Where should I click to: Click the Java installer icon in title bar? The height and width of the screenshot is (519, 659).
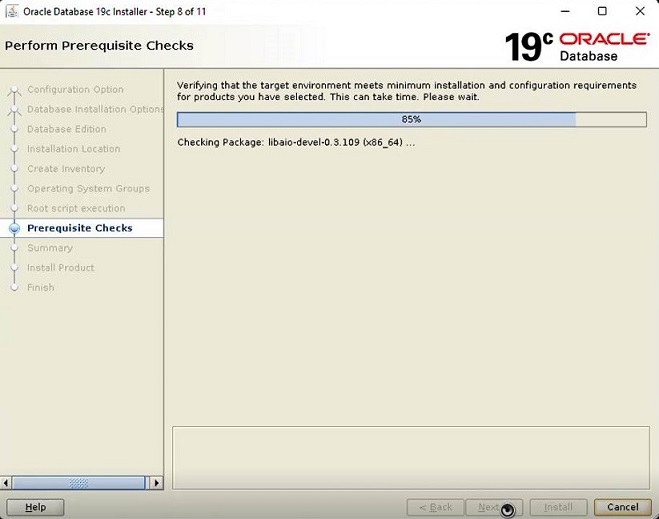tap(12, 11)
